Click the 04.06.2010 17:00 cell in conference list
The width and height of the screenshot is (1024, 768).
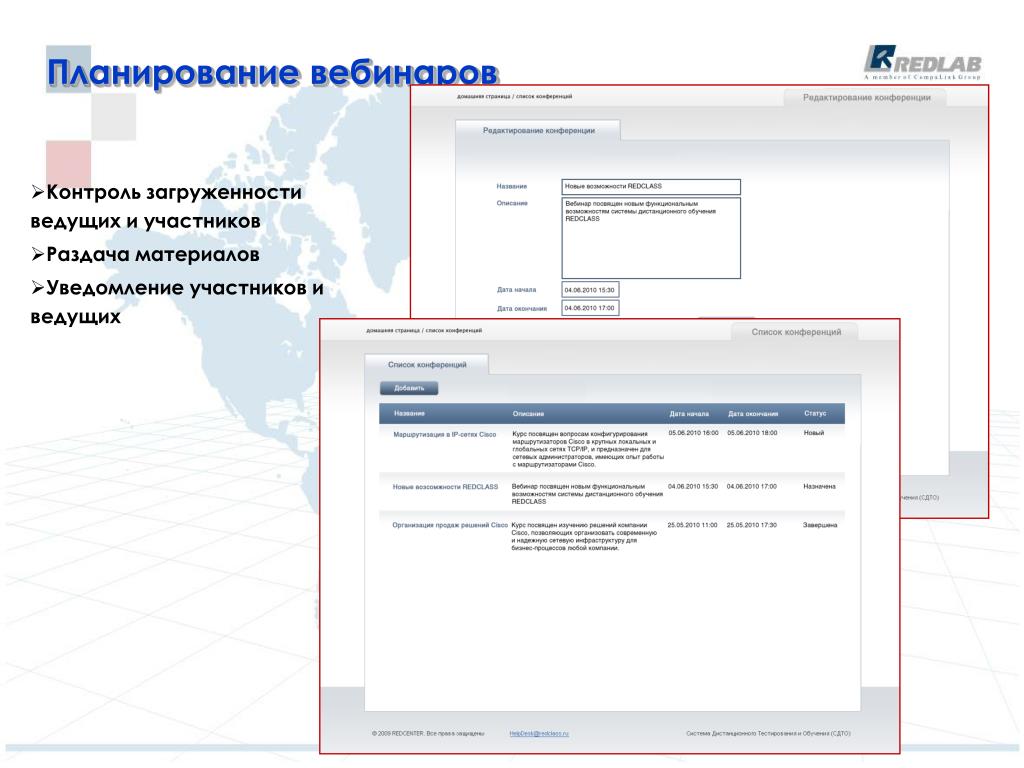point(752,487)
